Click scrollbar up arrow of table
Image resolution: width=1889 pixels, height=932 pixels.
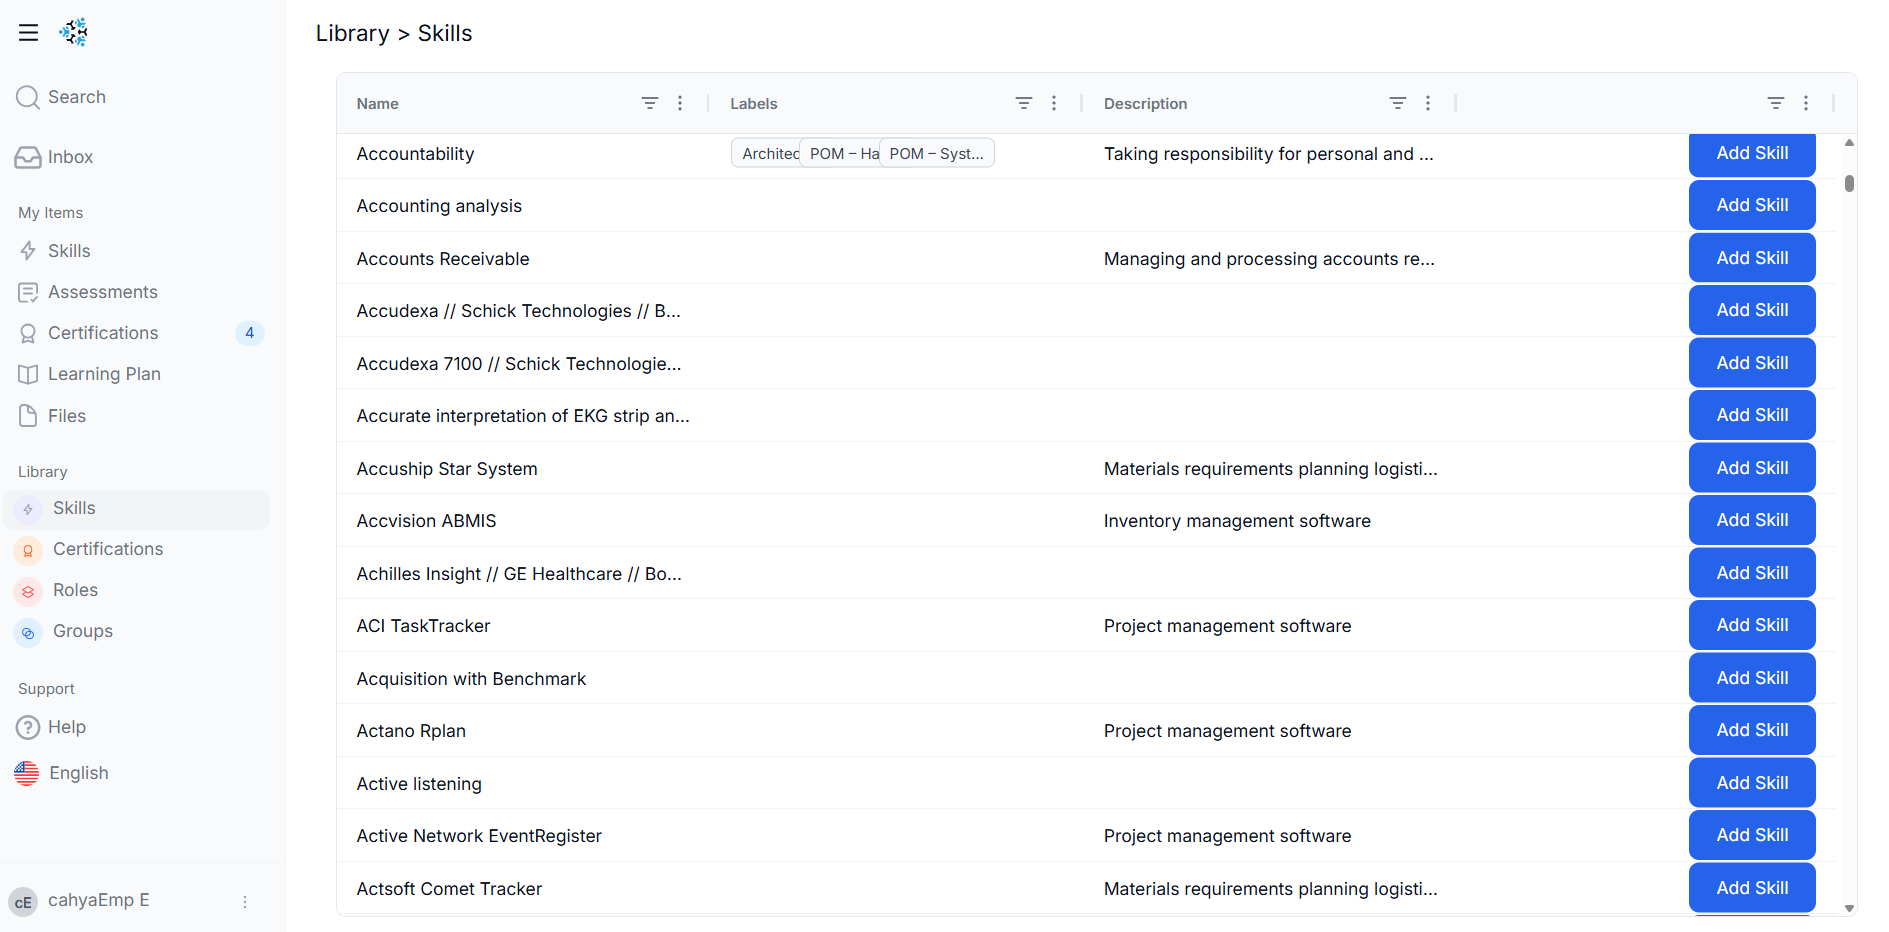click(x=1849, y=143)
